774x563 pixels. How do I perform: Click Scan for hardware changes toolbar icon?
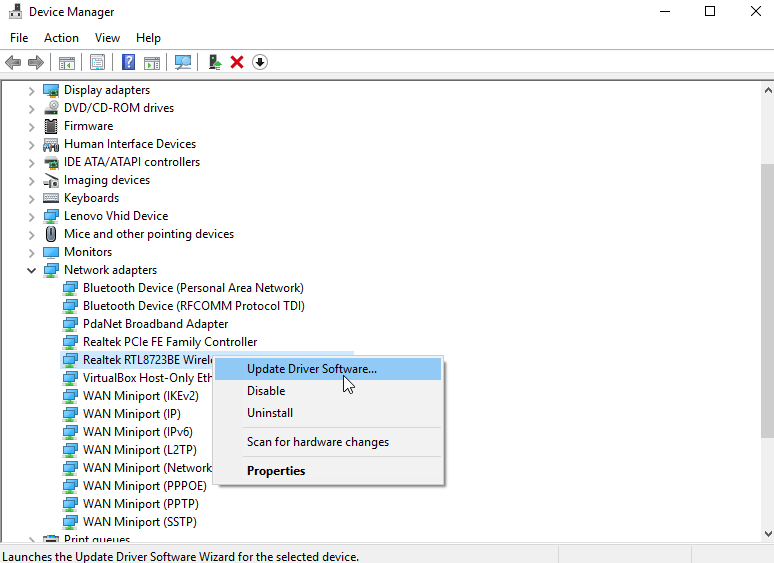[183, 62]
